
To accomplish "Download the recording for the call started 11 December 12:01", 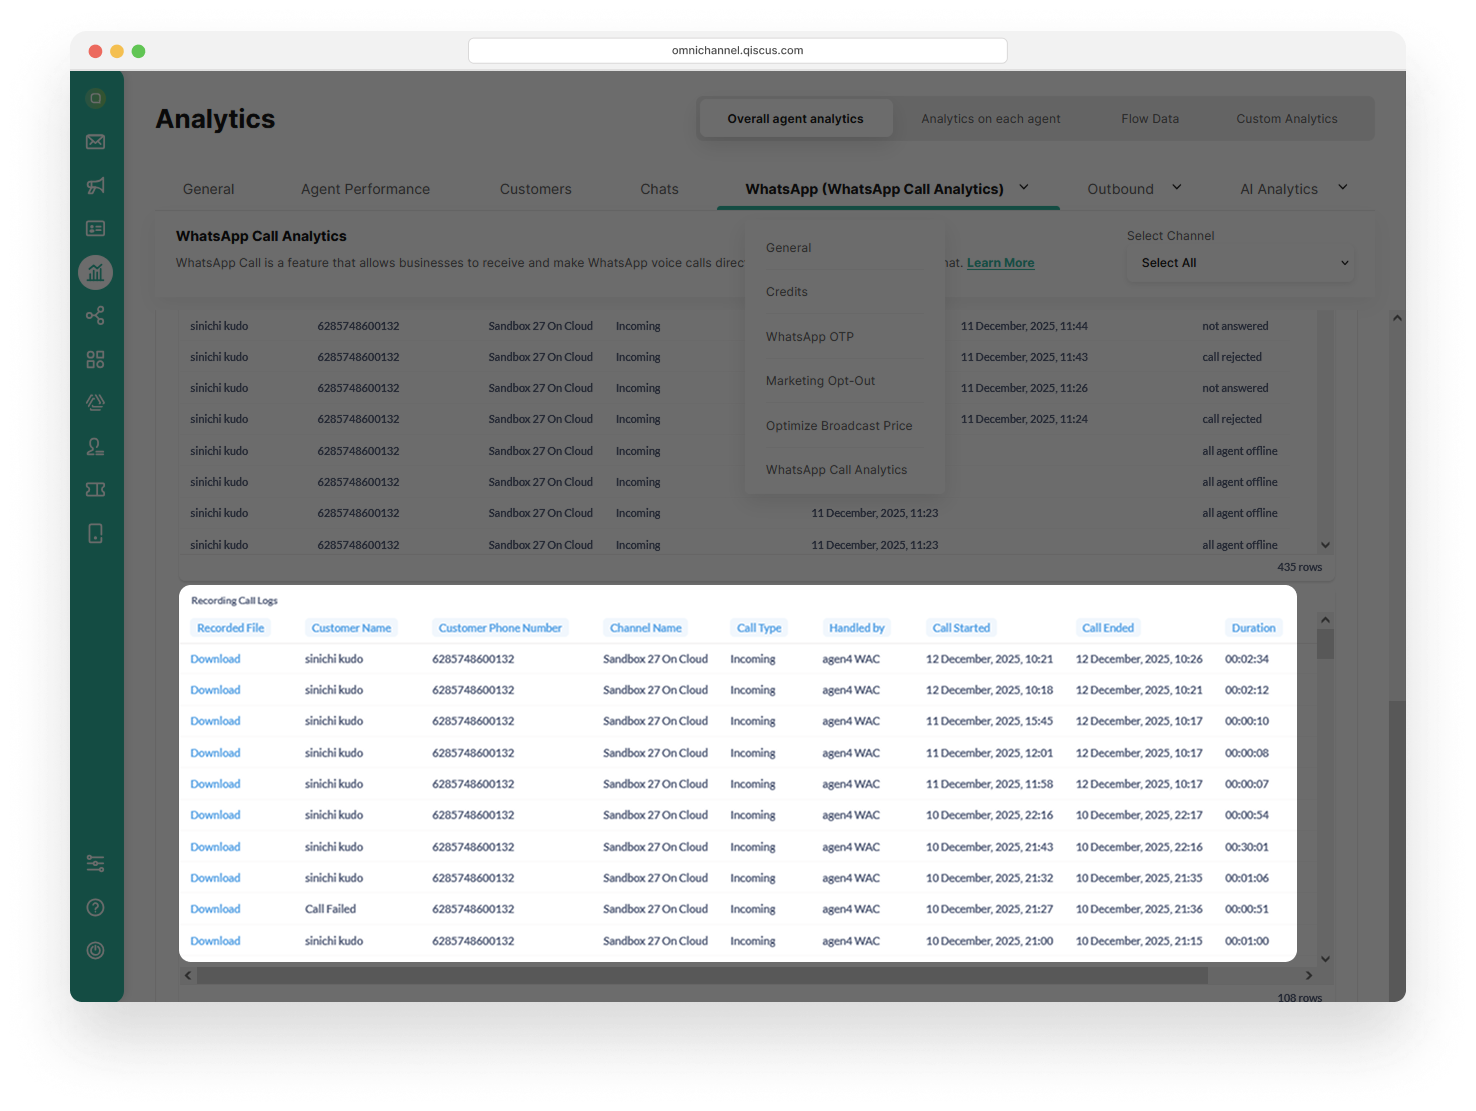I will (215, 753).
